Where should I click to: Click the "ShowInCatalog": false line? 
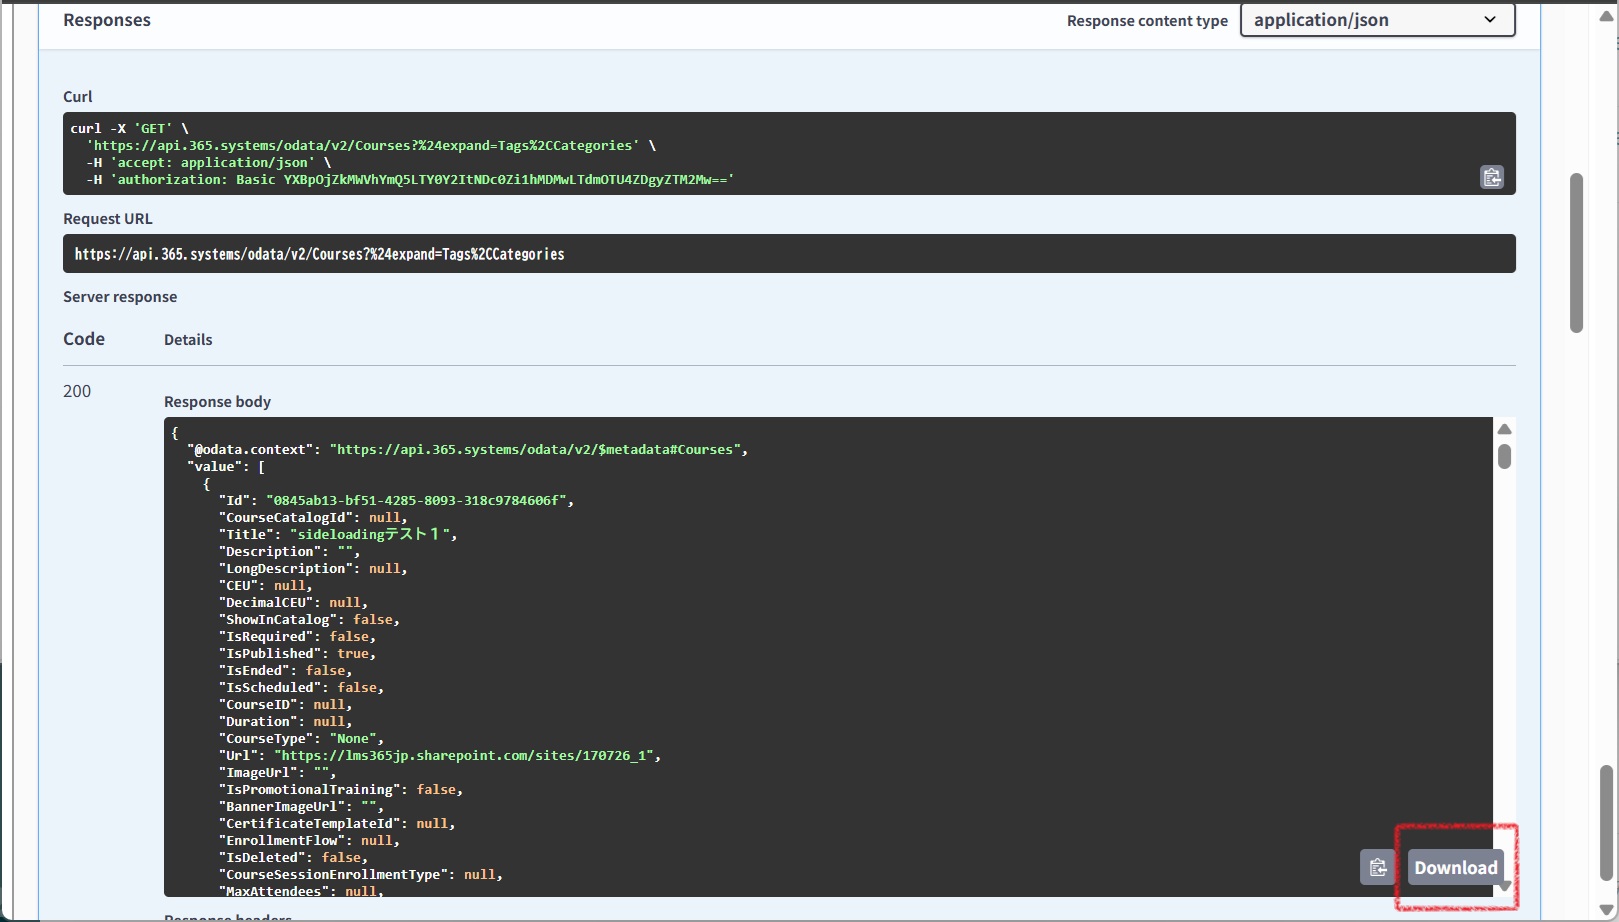point(309,620)
